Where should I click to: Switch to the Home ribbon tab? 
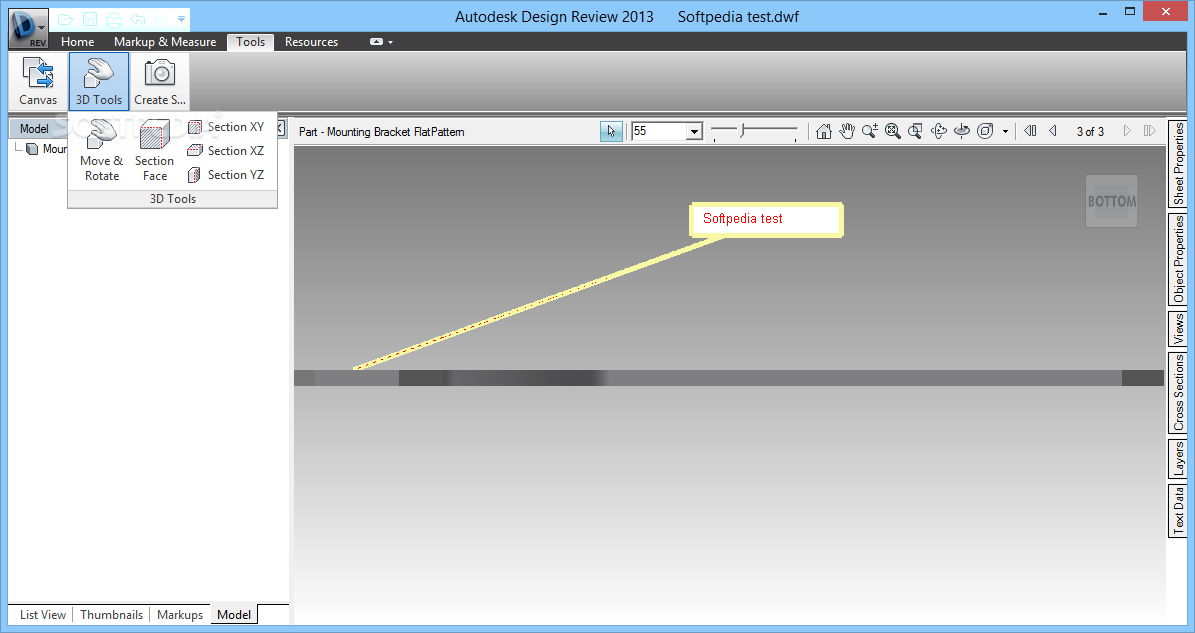pos(78,42)
